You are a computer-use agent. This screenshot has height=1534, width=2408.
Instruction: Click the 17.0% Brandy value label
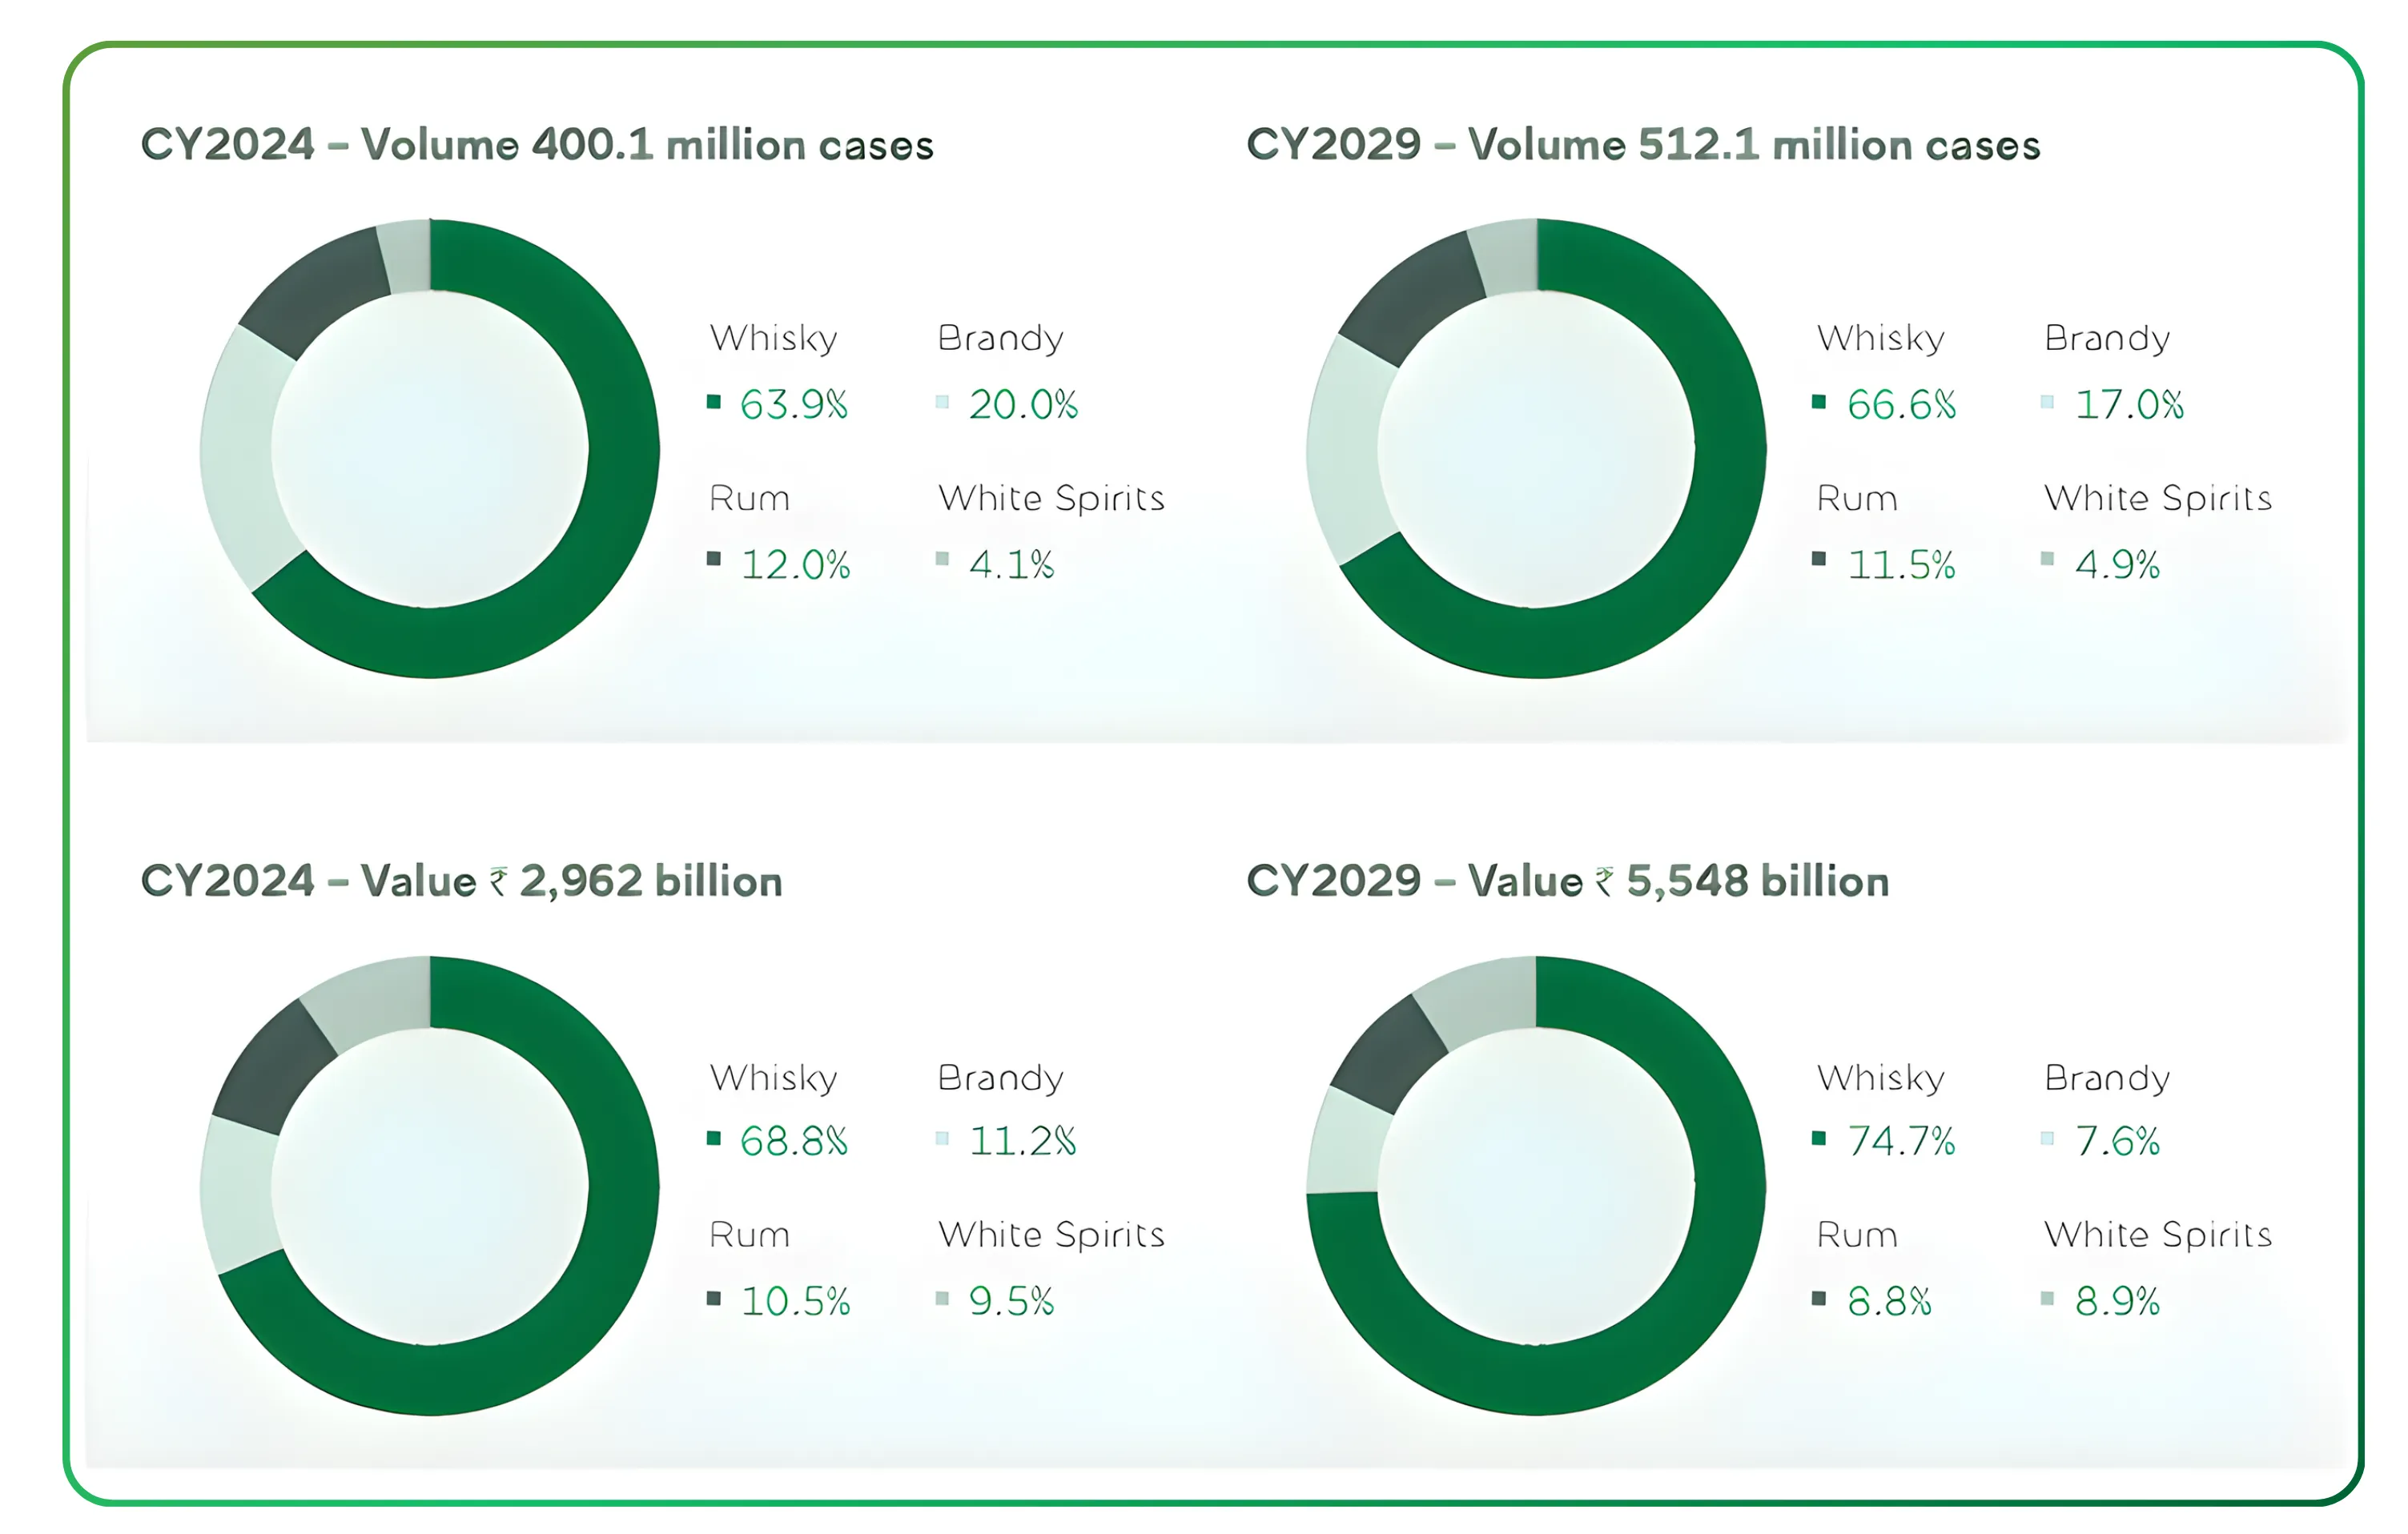(x=2129, y=404)
